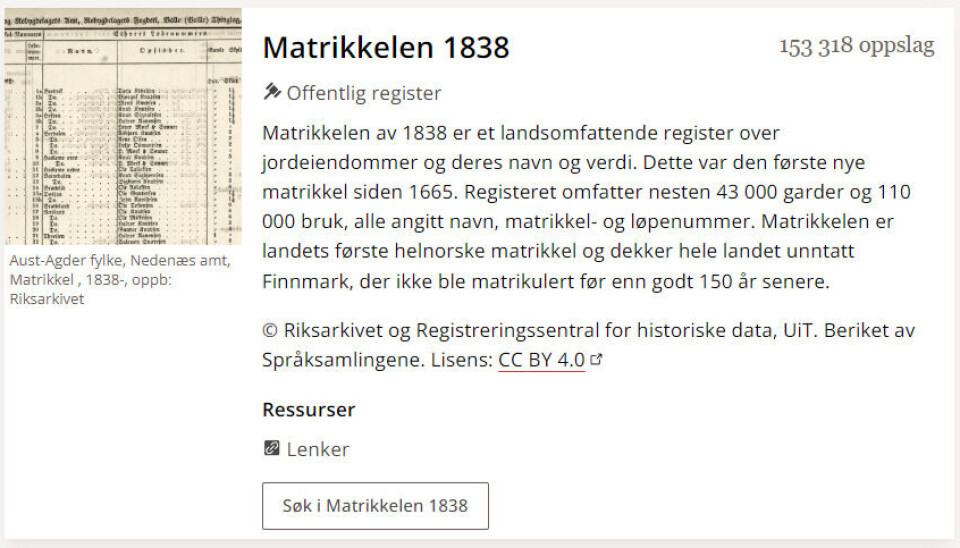
Task: Open the CC BY 4.0 license link
Action: point(541,361)
